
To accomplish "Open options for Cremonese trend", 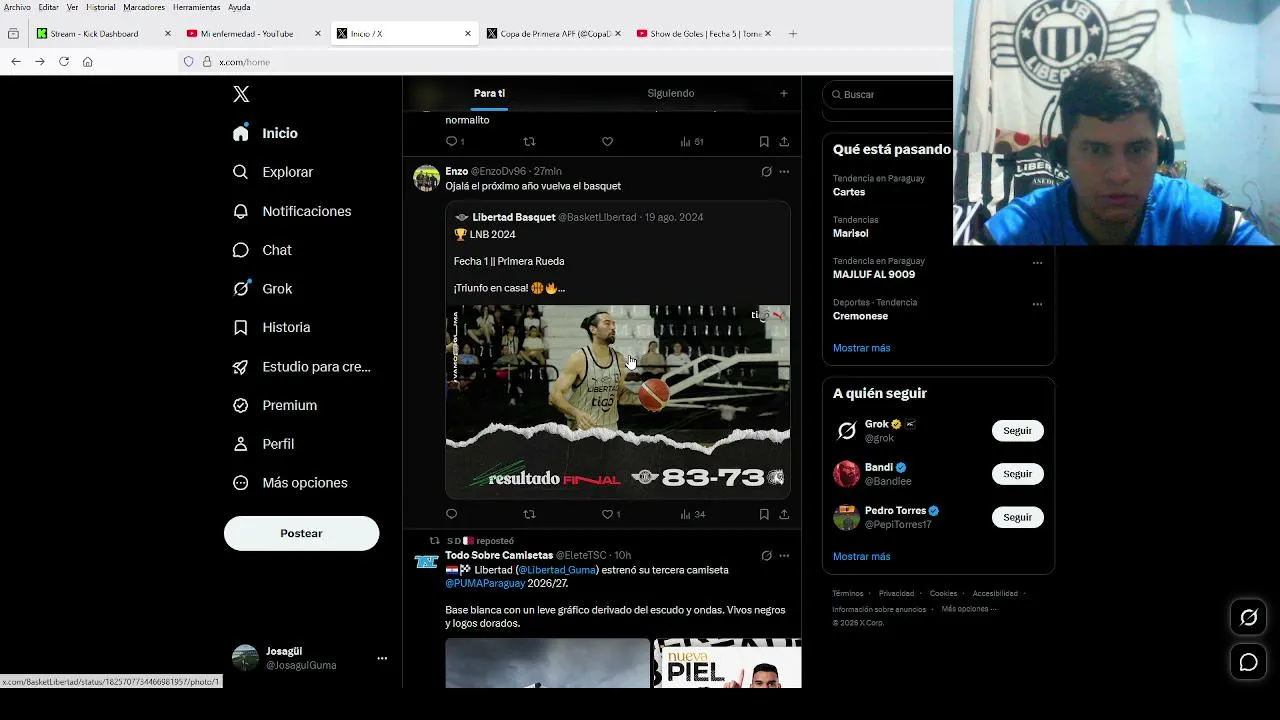I will coord(1037,304).
